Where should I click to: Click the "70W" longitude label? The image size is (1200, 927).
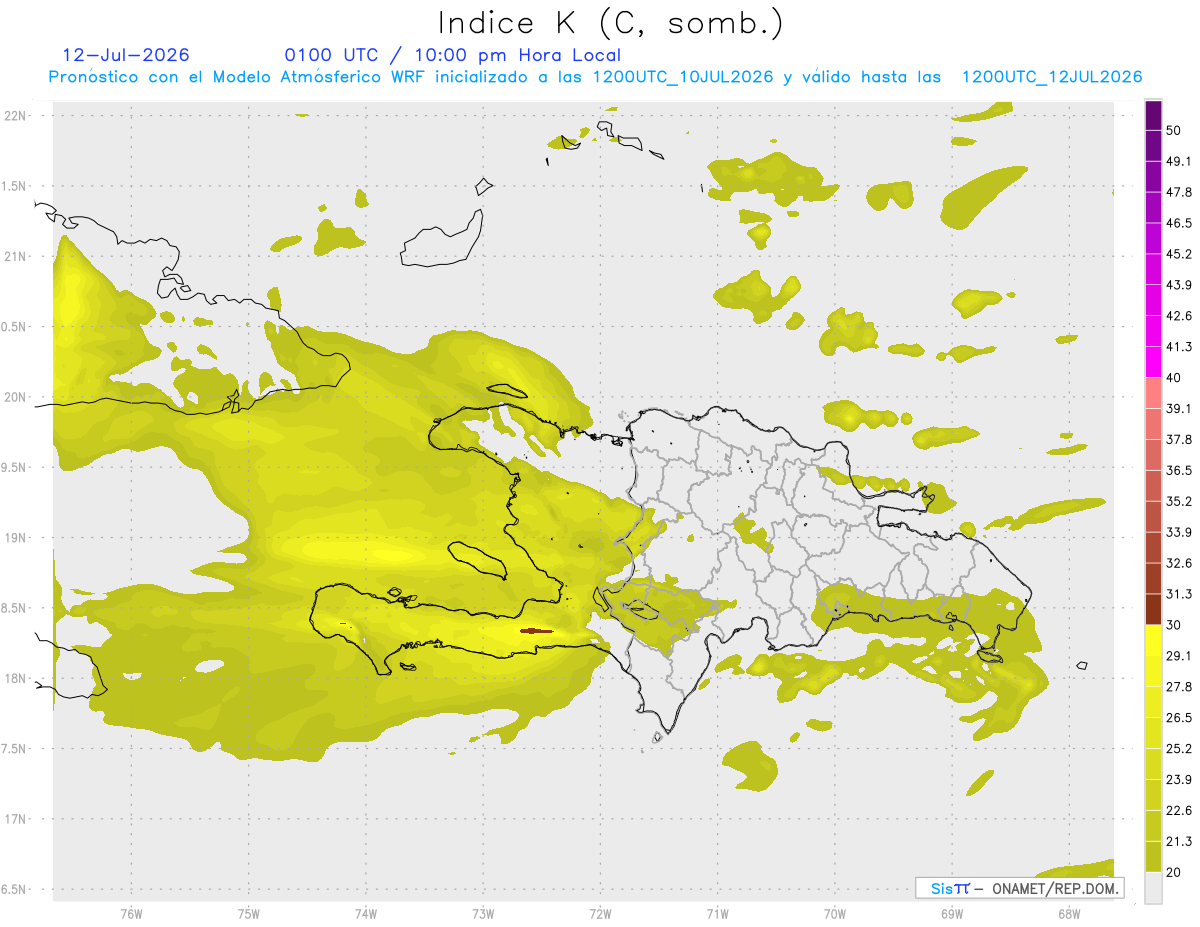click(x=835, y=913)
